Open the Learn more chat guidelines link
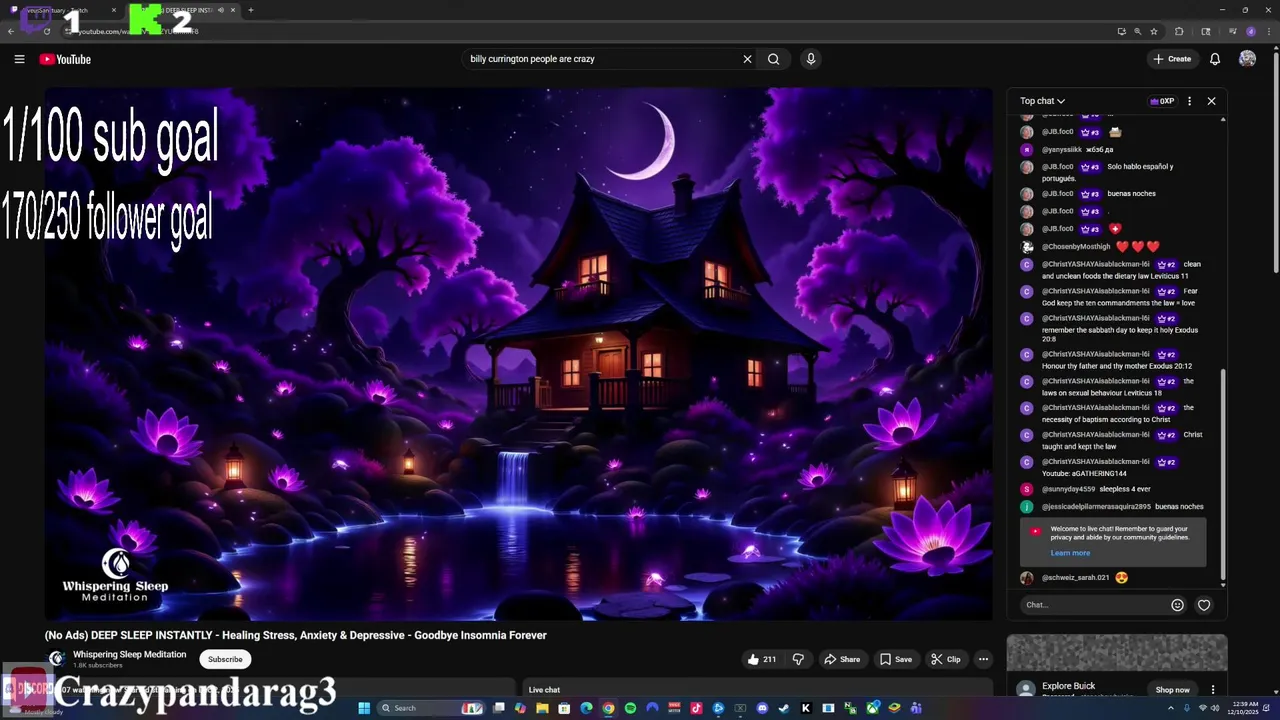 click(x=1070, y=553)
